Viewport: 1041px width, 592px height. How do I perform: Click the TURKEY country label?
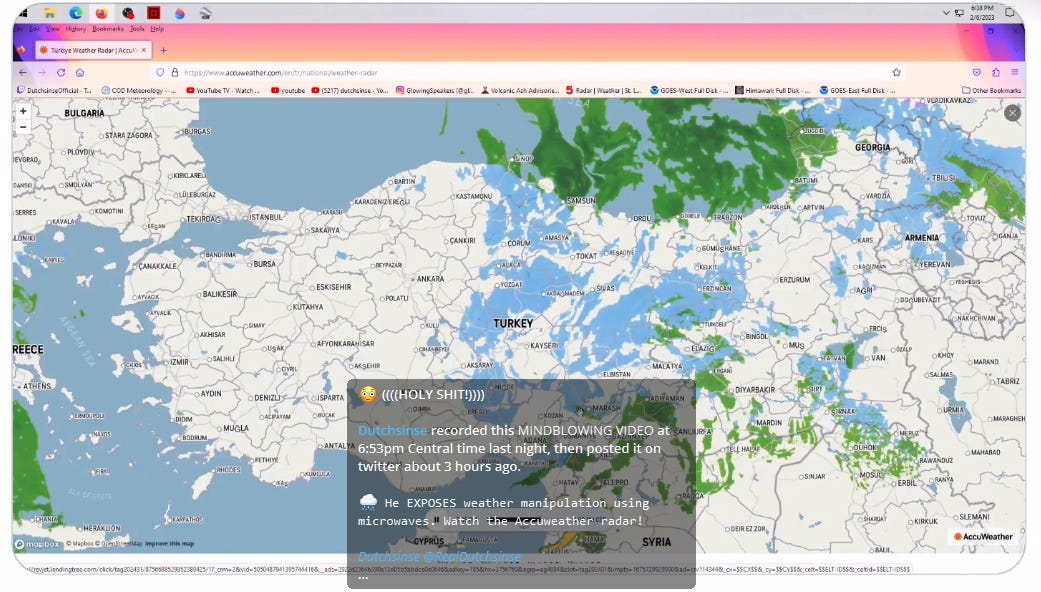(x=513, y=323)
